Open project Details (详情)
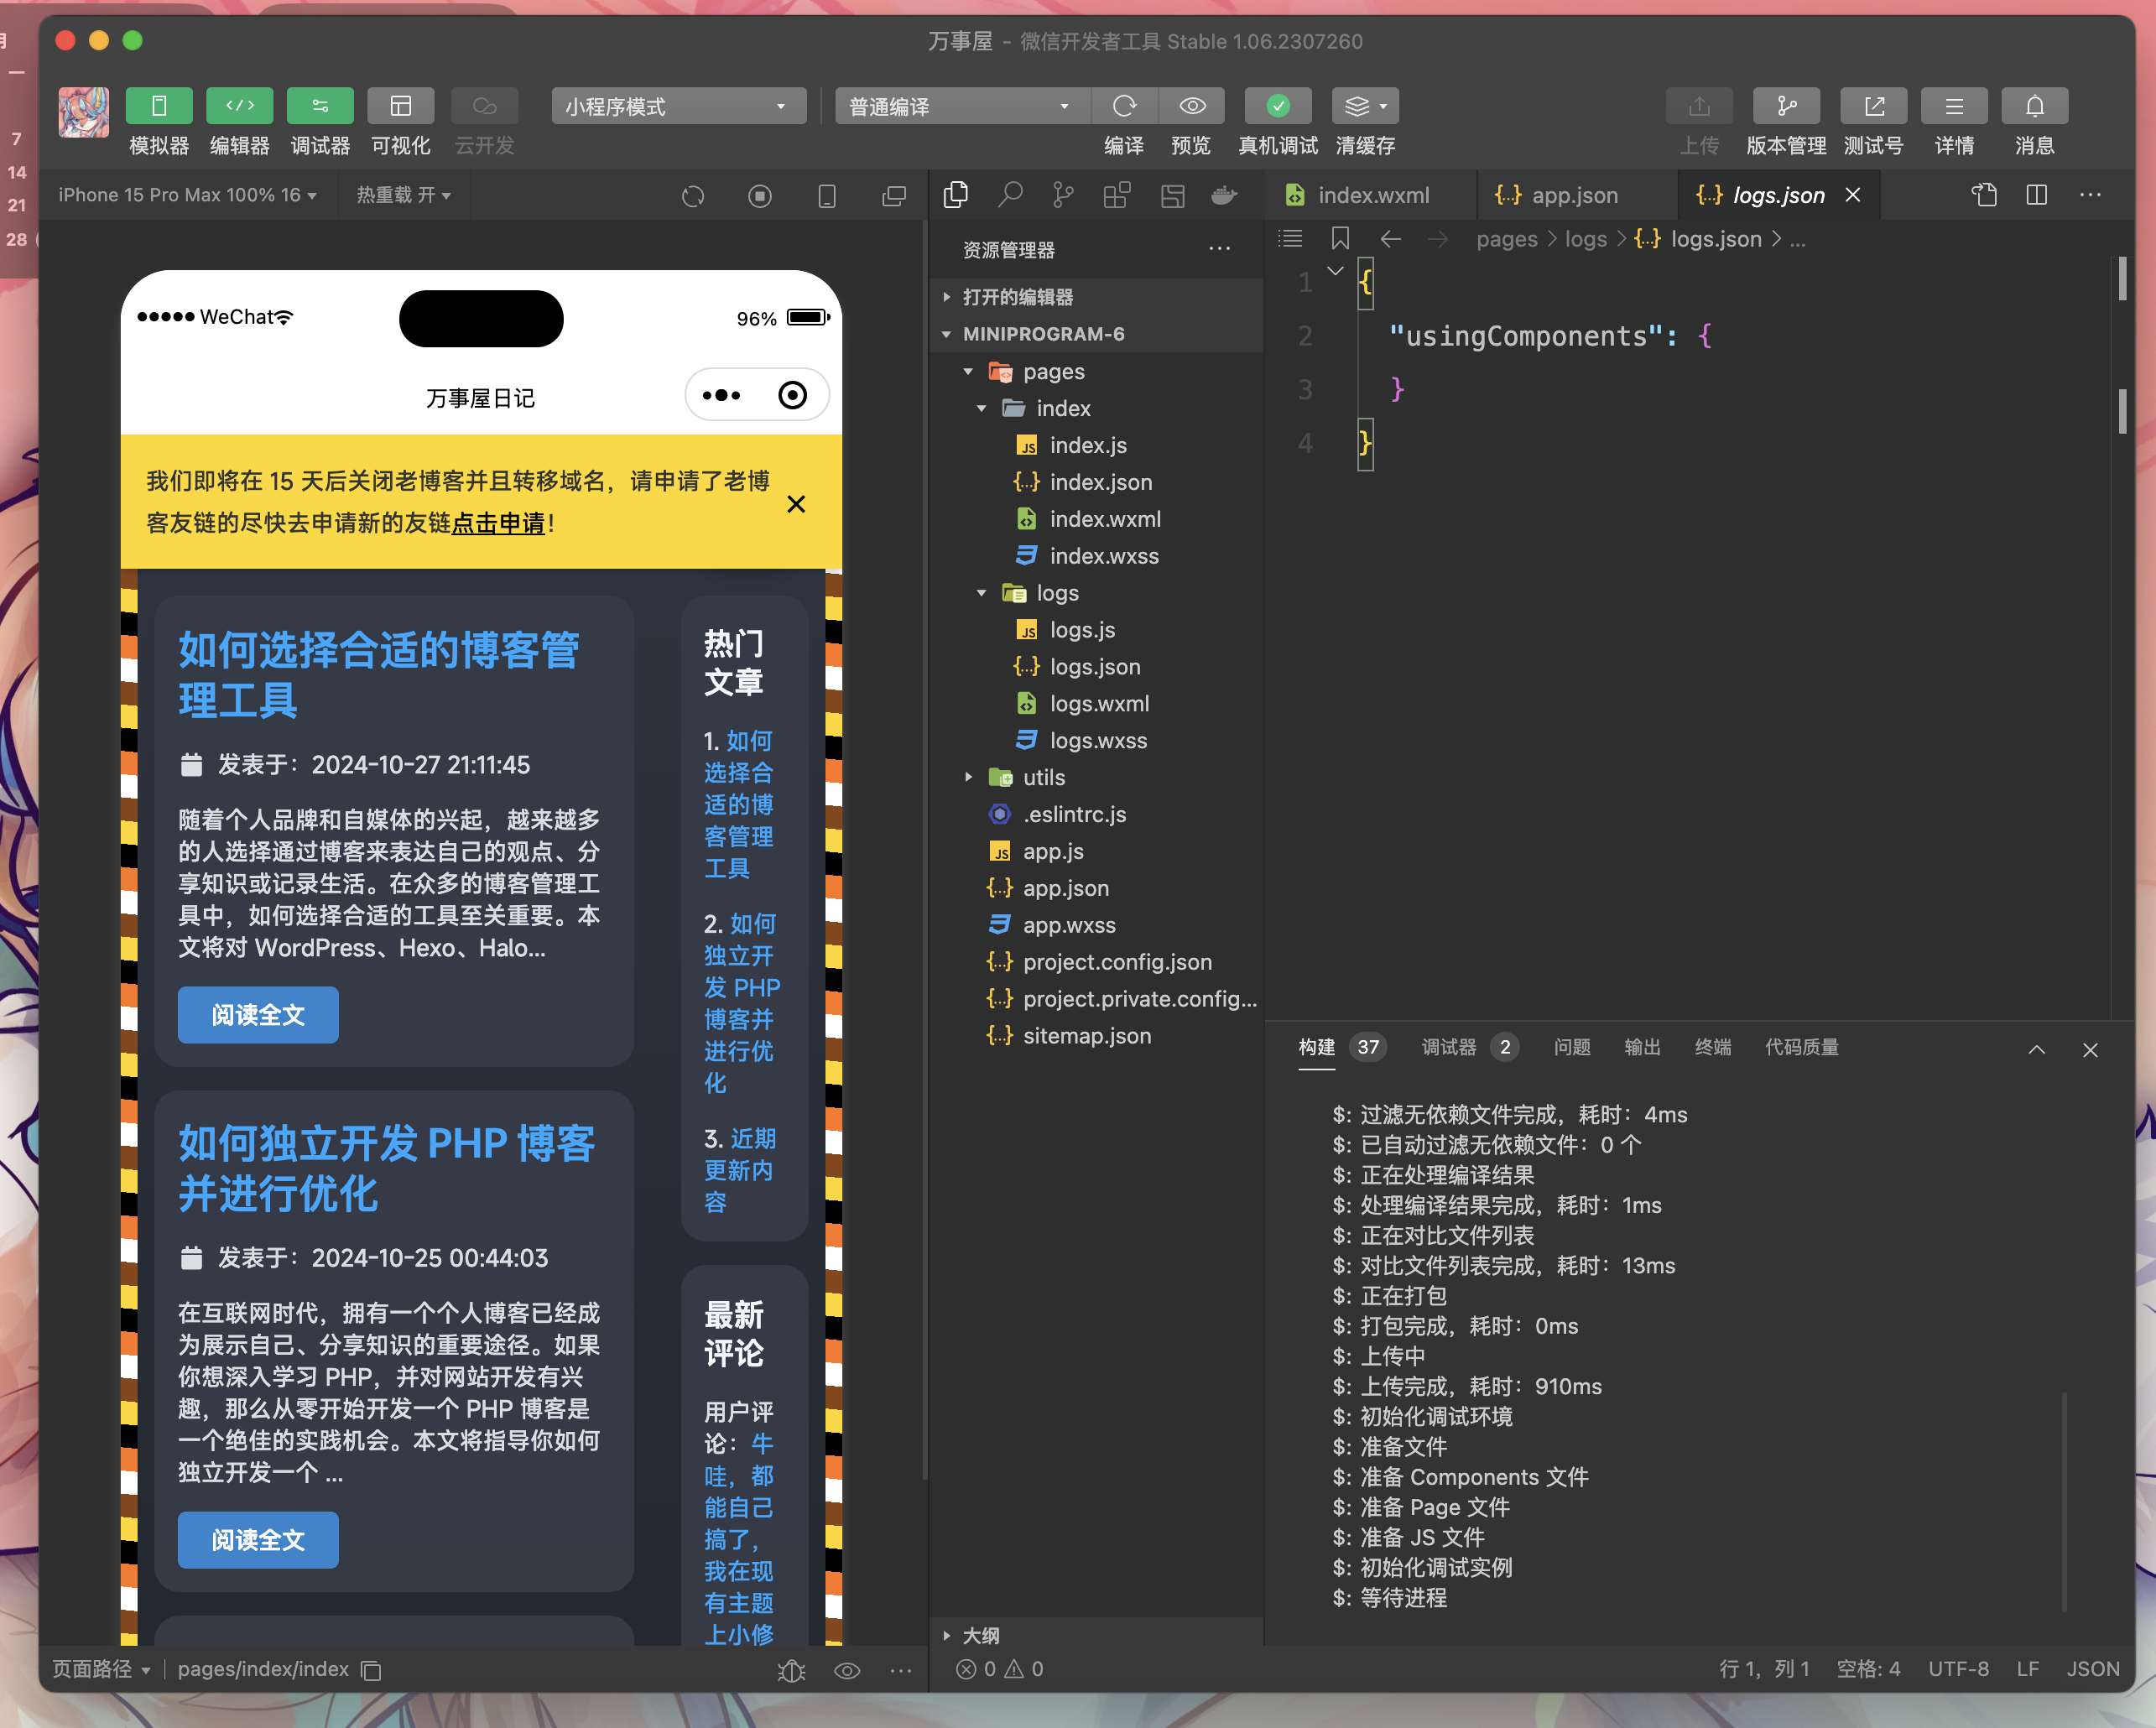 1954,106
